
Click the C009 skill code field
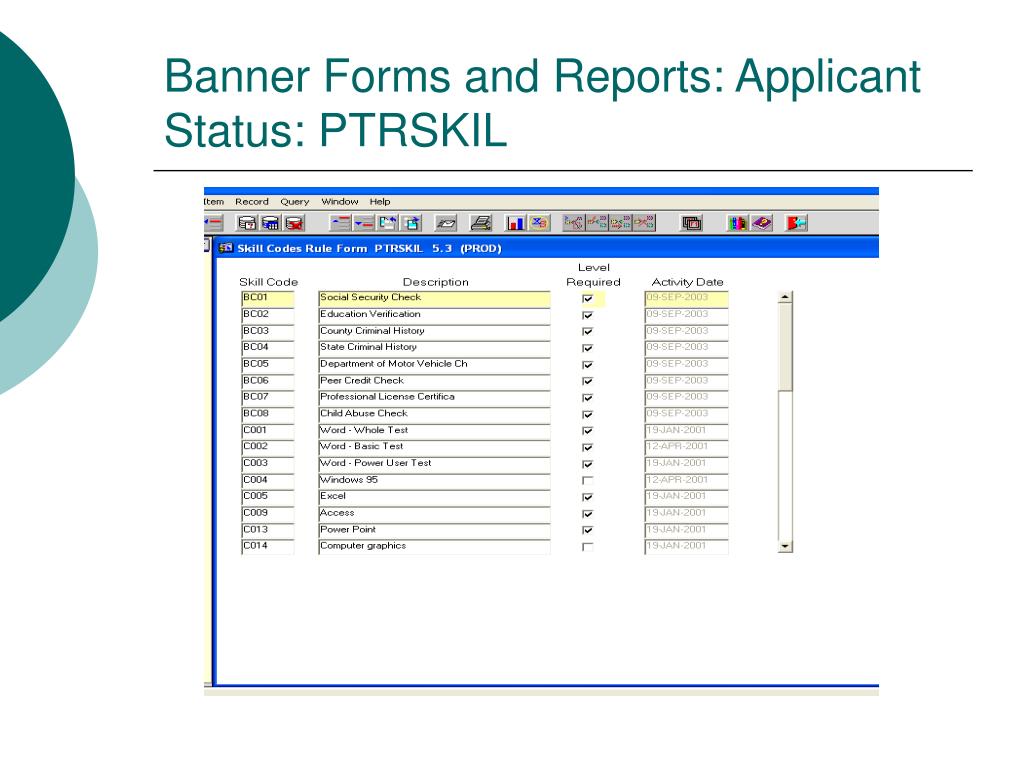click(x=268, y=514)
